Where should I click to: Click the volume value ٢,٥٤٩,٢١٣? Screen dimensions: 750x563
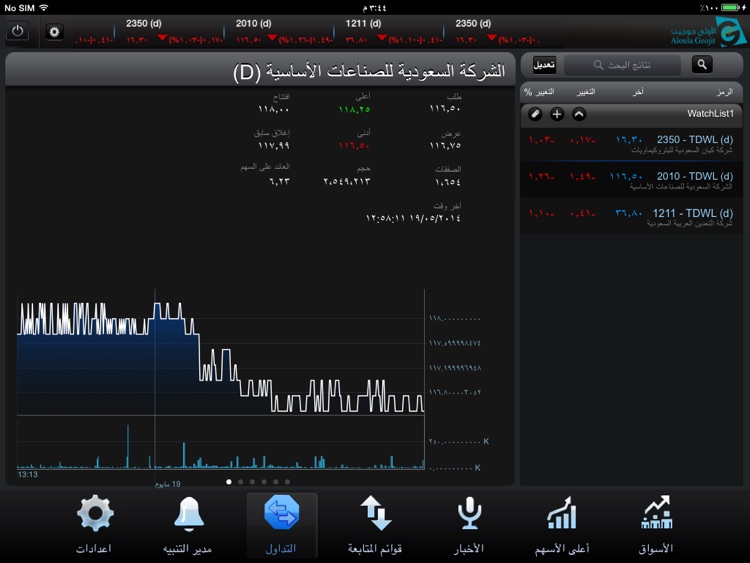(x=347, y=182)
